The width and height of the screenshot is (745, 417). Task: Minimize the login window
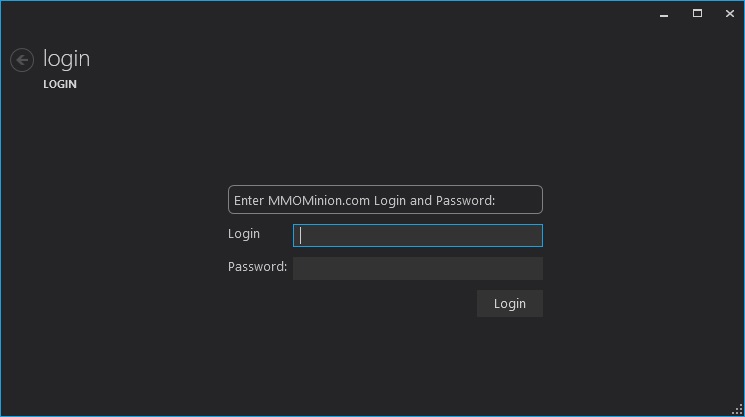point(664,14)
